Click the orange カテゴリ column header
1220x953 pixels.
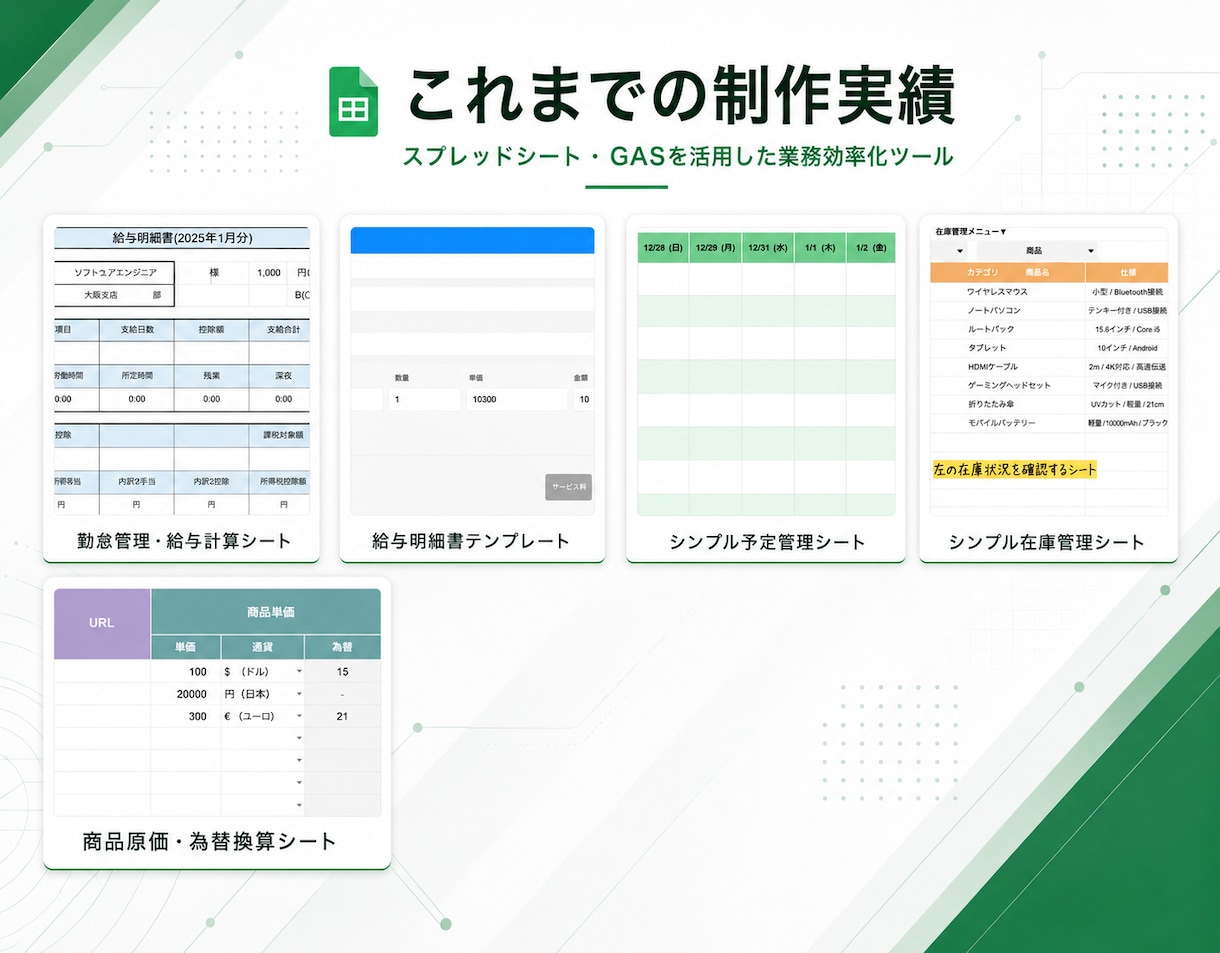pyautogui.click(x=982, y=272)
